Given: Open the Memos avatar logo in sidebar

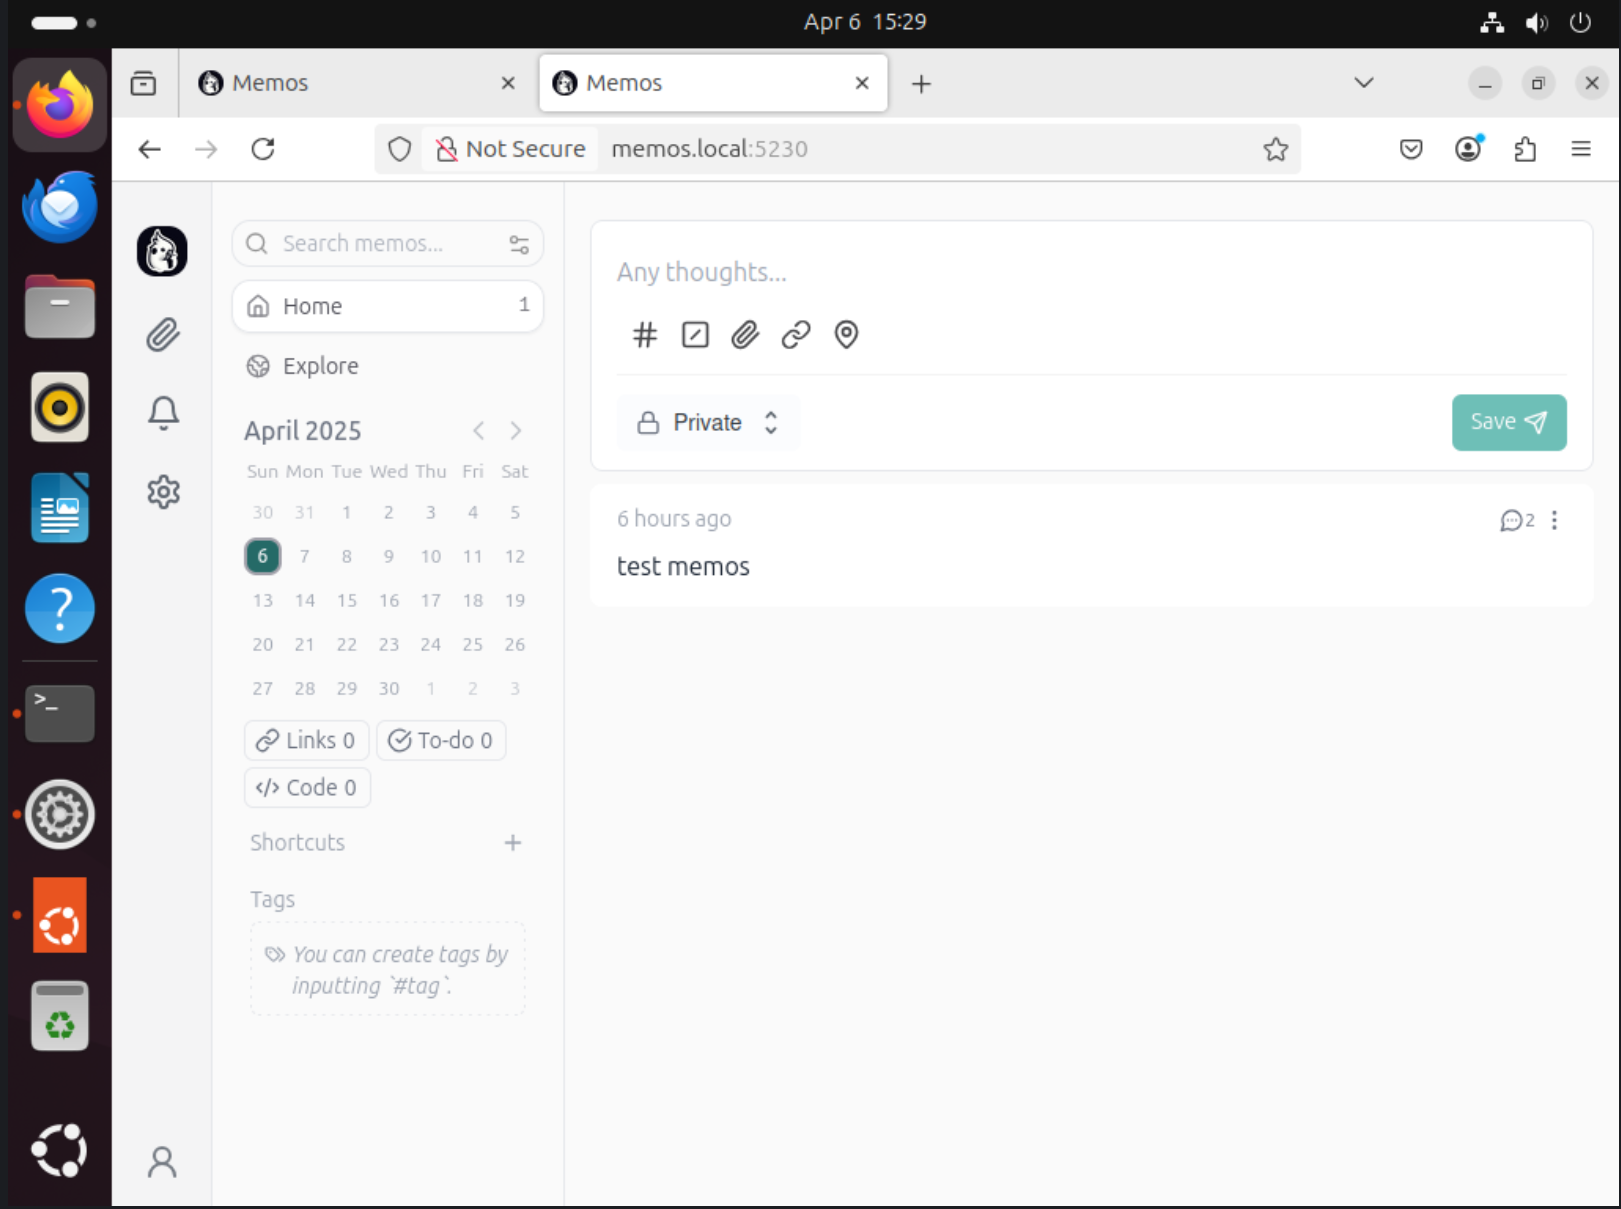Looking at the screenshot, I should click(x=162, y=251).
